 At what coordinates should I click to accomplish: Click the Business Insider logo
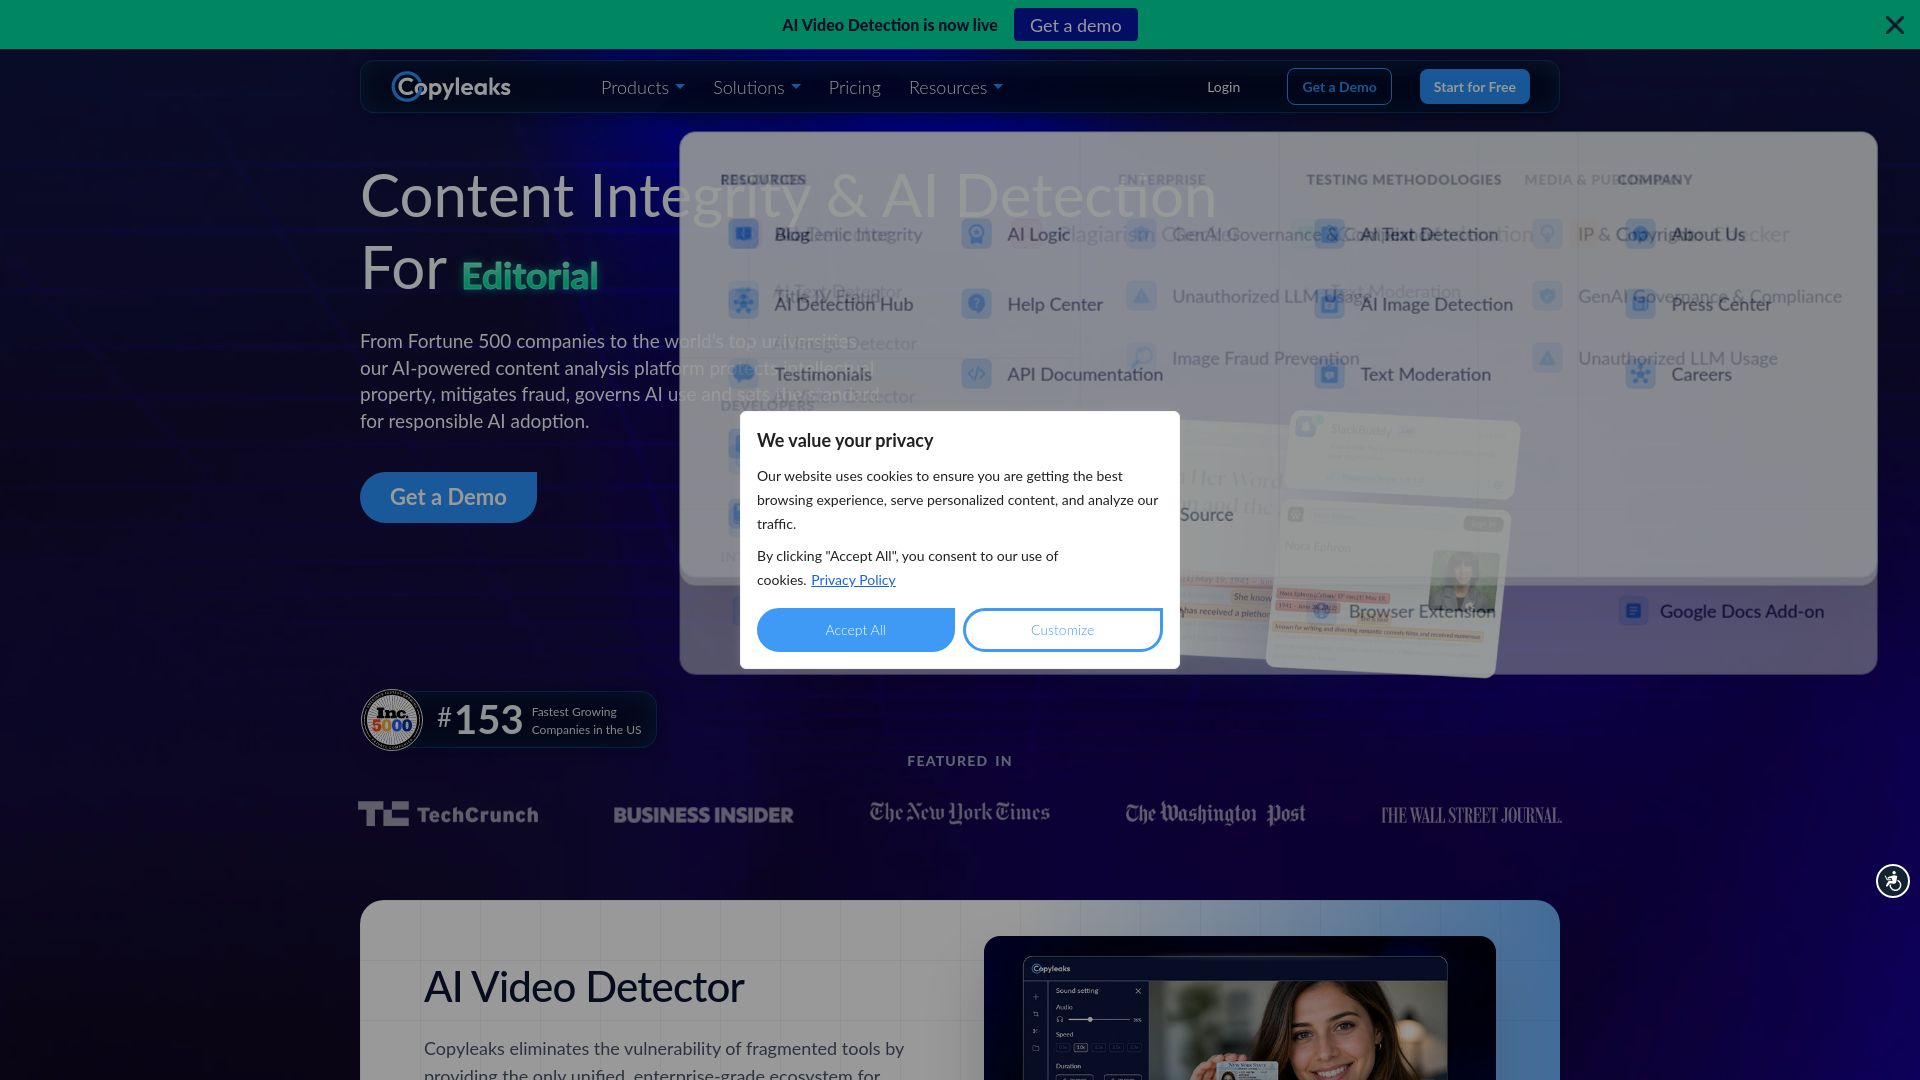(x=703, y=815)
